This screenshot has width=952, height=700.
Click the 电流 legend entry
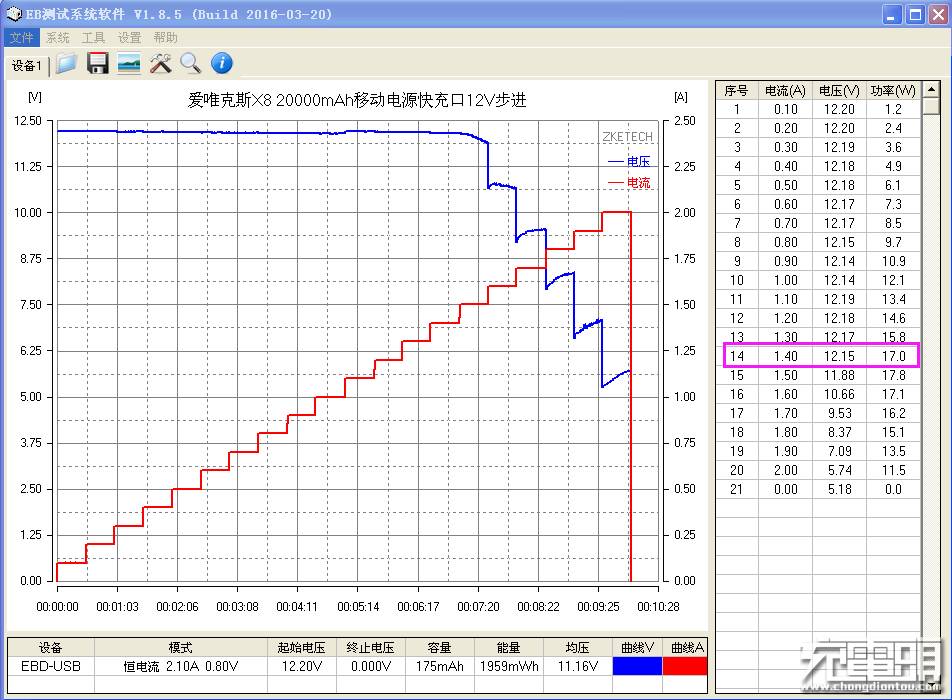pyautogui.click(x=629, y=183)
